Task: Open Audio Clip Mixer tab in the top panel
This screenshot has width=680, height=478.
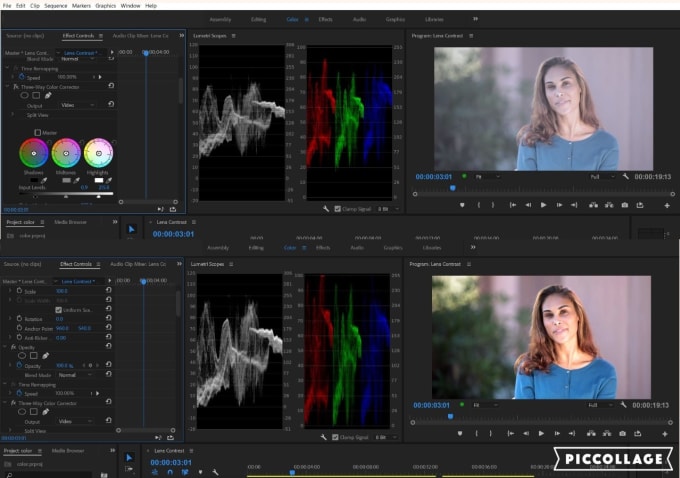Action: (x=140, y=36)
